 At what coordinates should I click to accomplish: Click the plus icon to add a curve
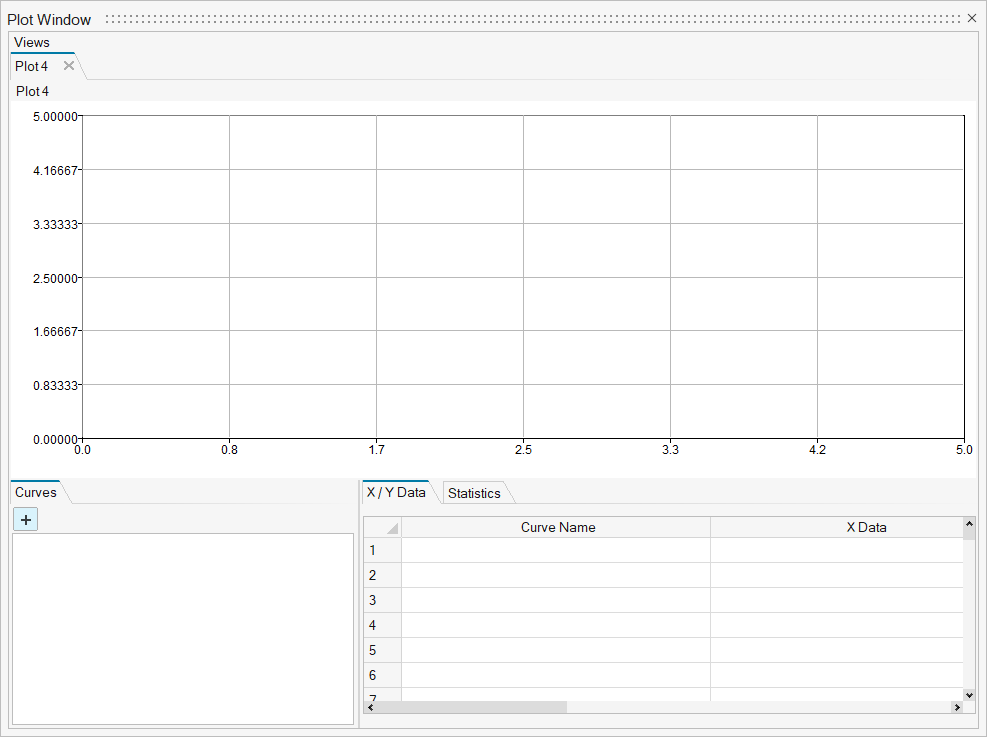[x=25, y=519]
